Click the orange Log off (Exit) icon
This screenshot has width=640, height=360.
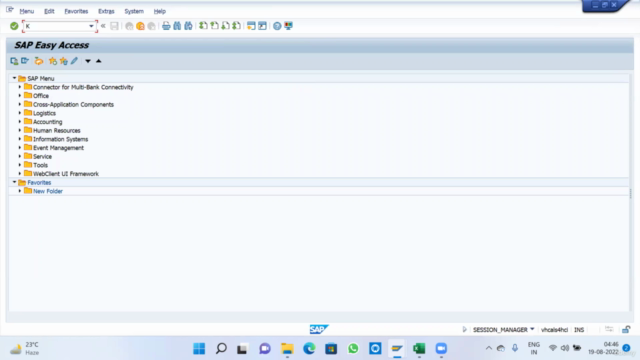point(140,26)
